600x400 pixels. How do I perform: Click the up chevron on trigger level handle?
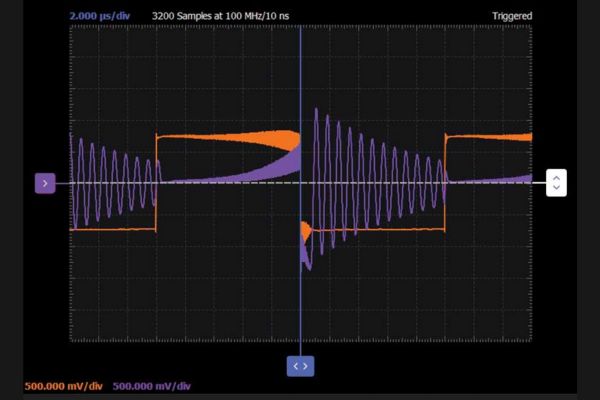[x=557, y=178]
